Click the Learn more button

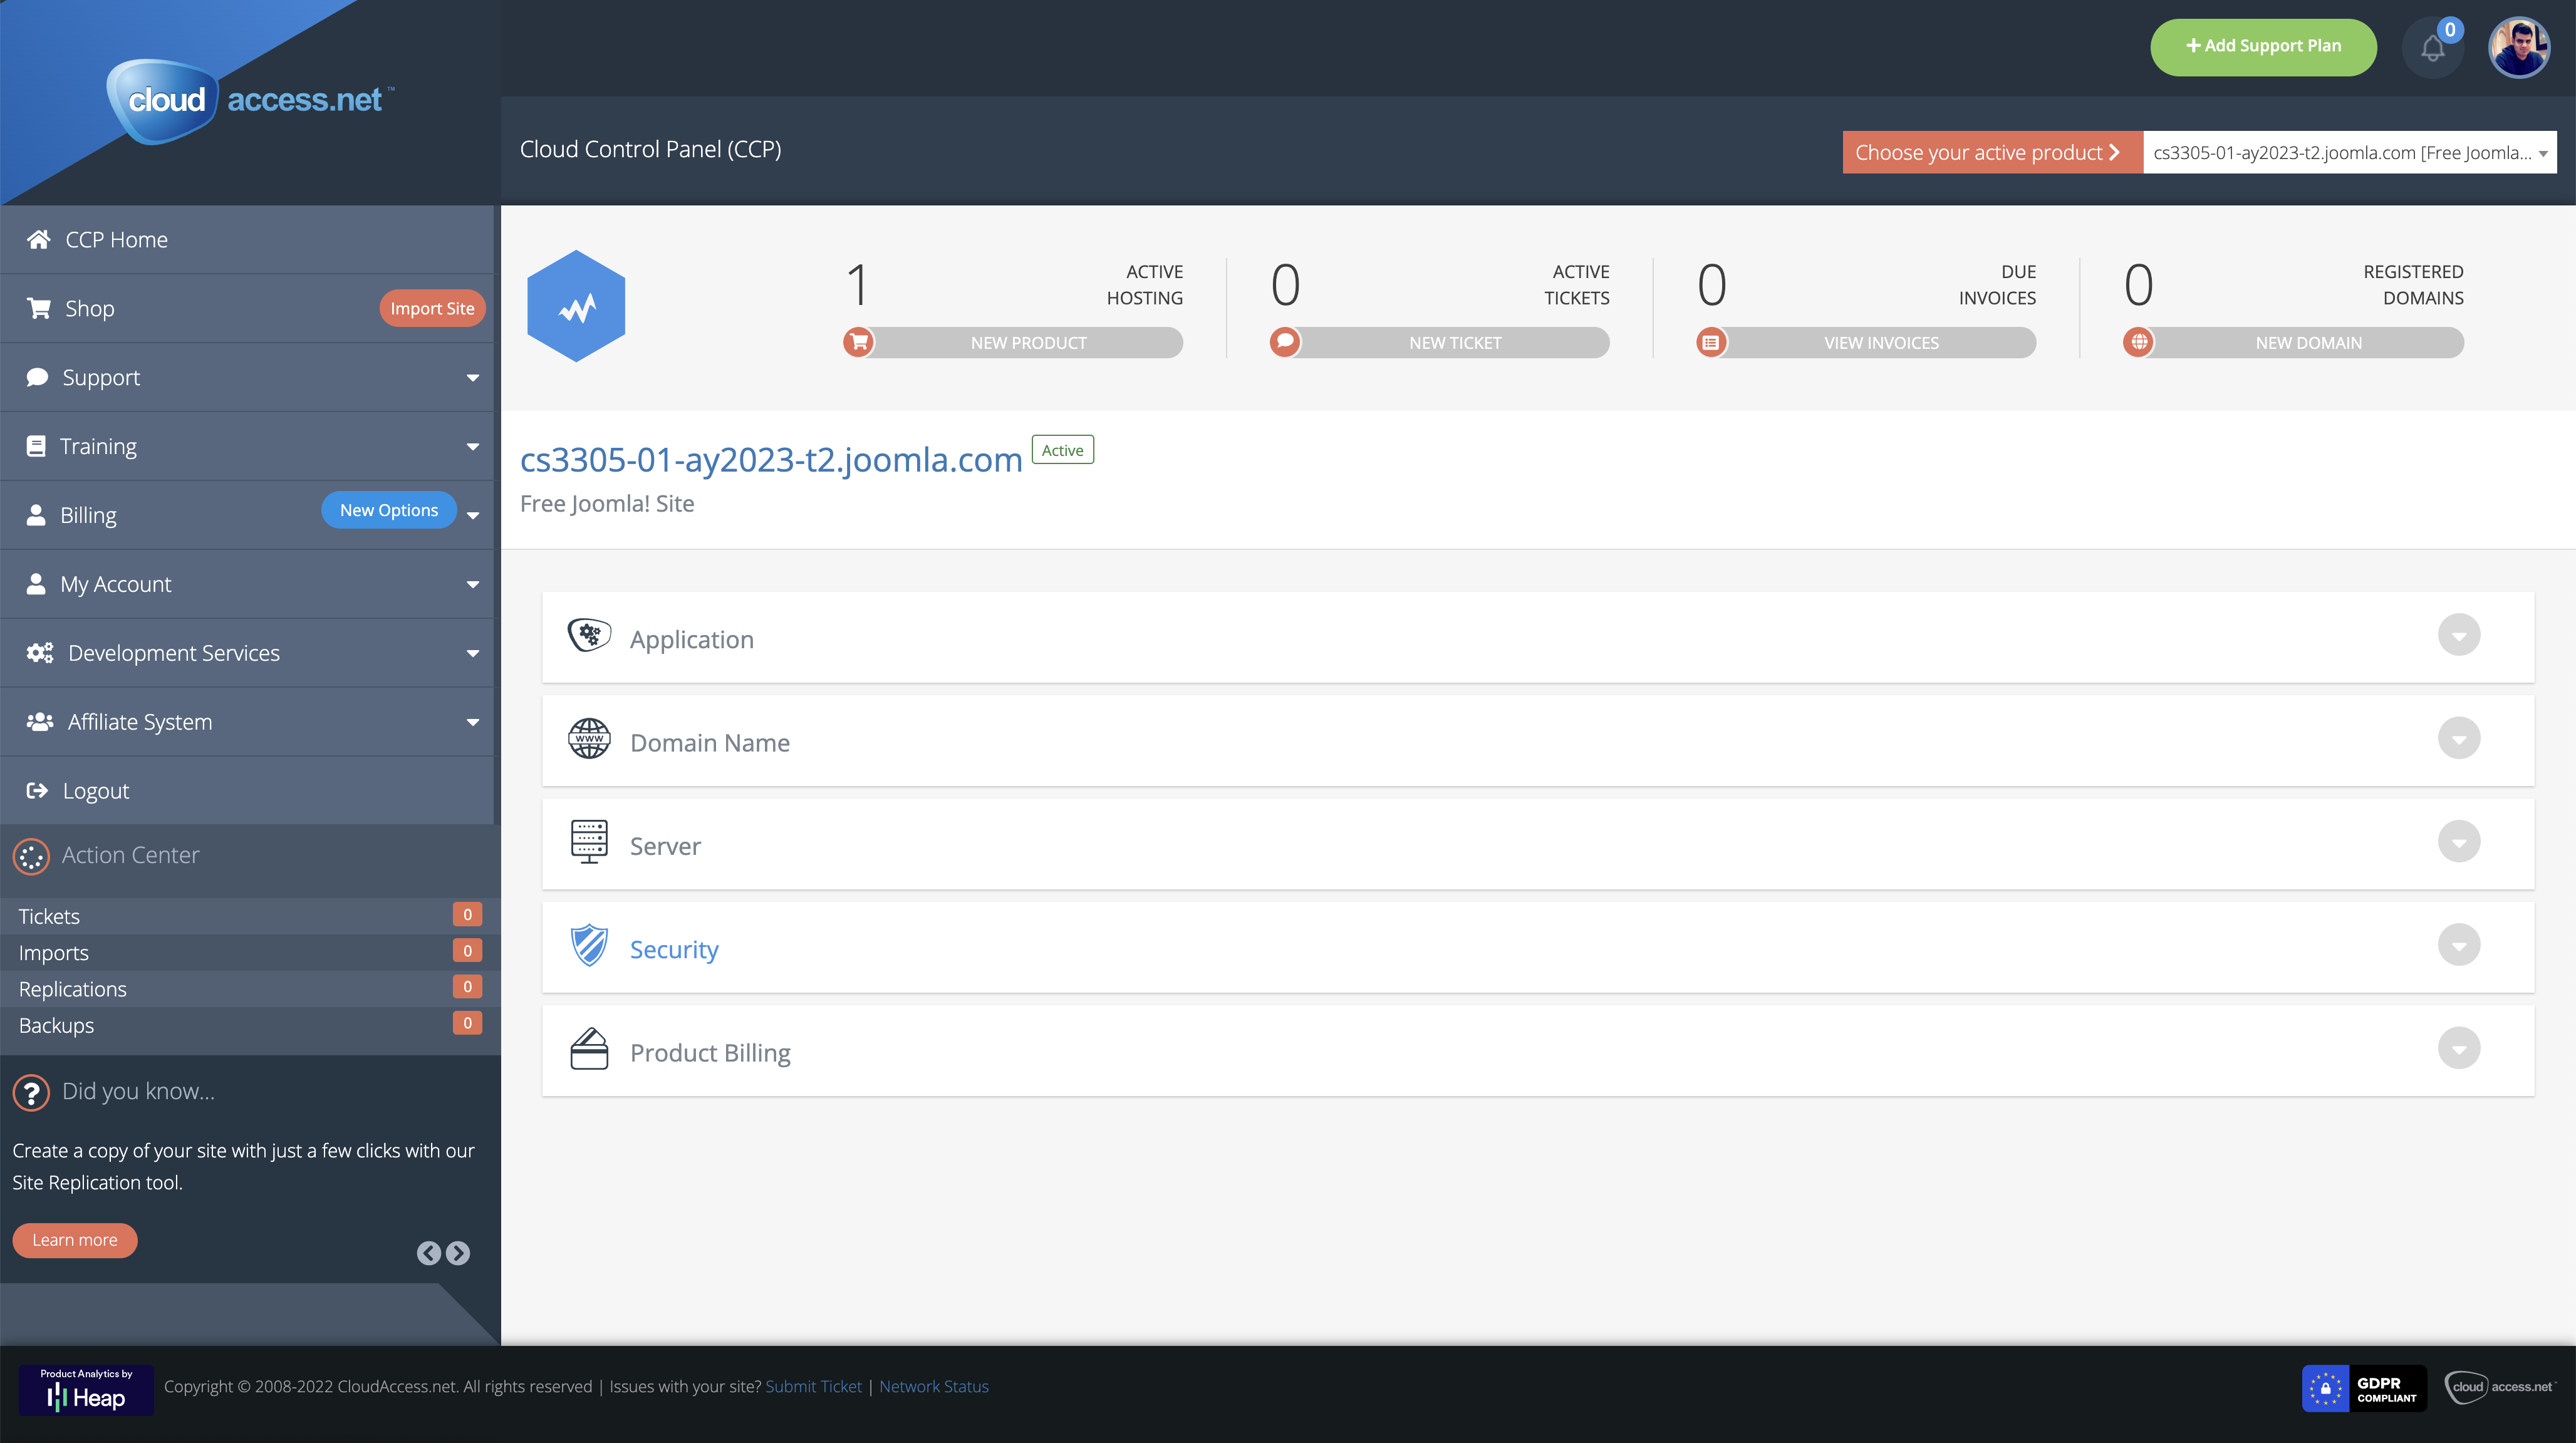[x=75, y=1240]
